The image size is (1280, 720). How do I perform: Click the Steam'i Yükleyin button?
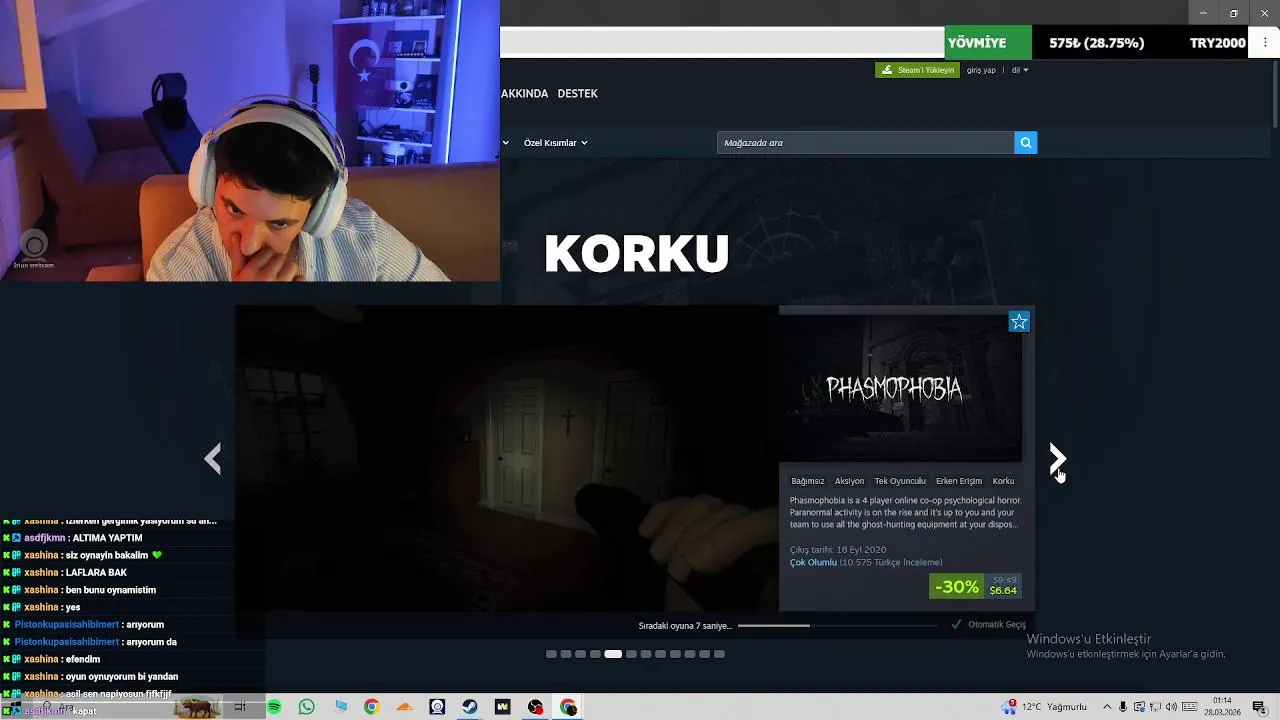[917, 70]
